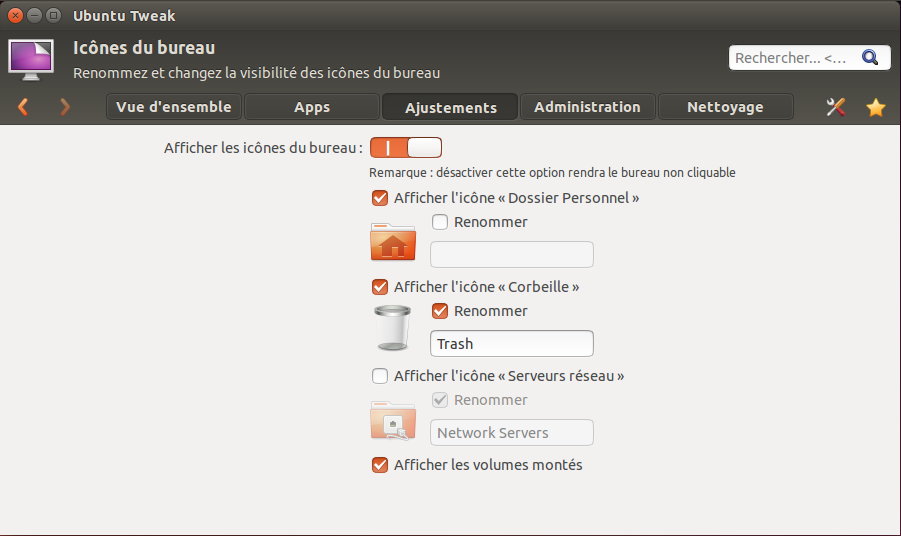
Task: Click the greyed Renommer checkbox for Serveurs réseau
Action: (x=440, y=400)
